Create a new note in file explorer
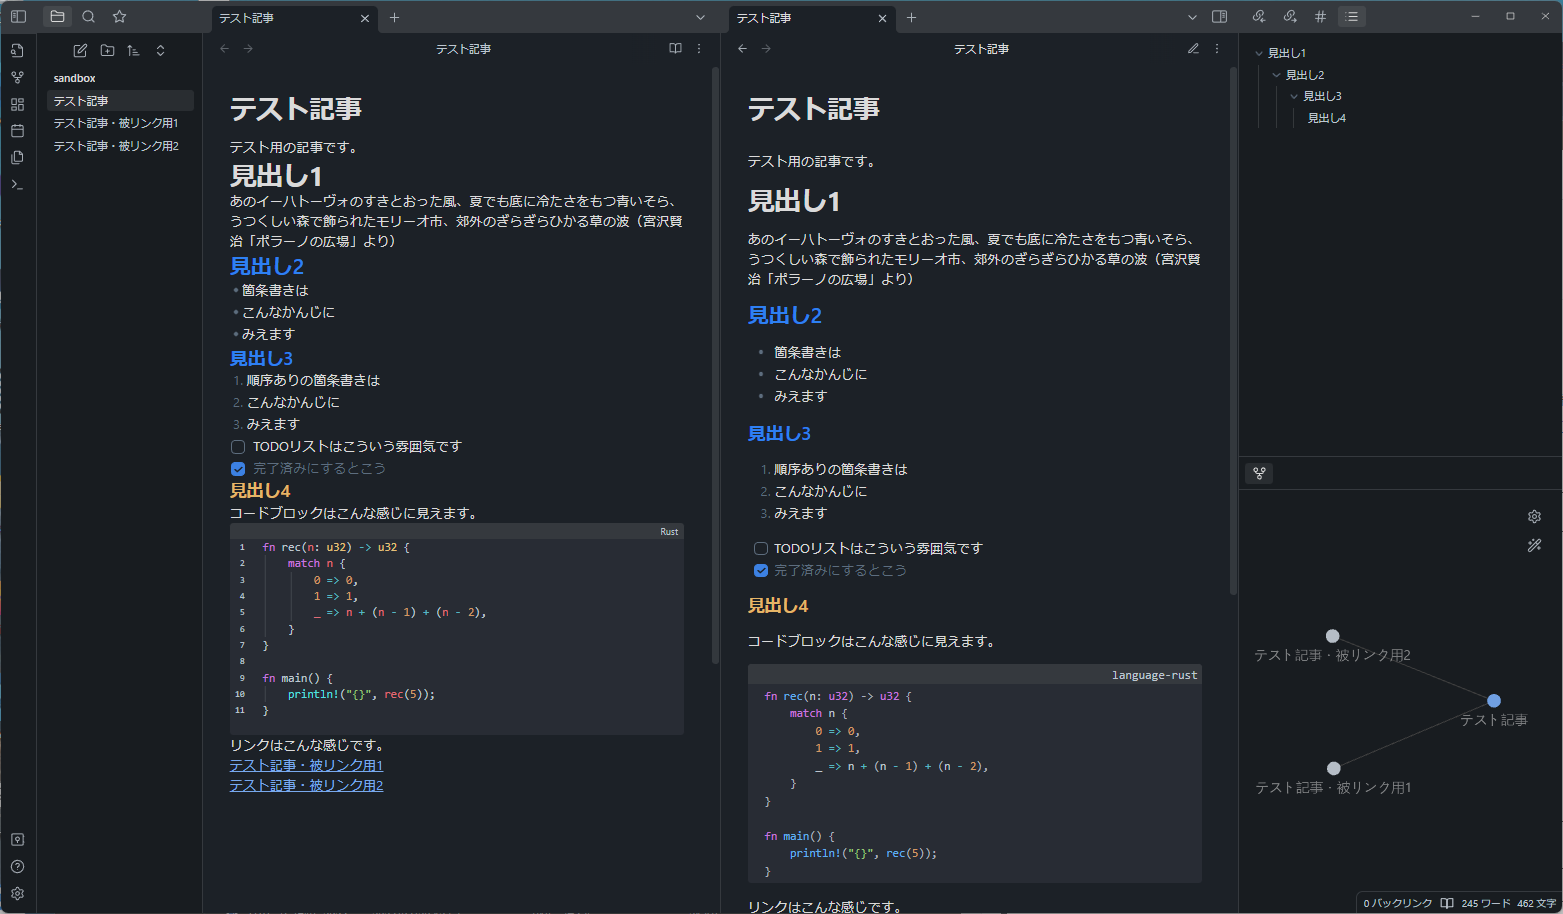1563x914 pixels. tap(80, 50)
